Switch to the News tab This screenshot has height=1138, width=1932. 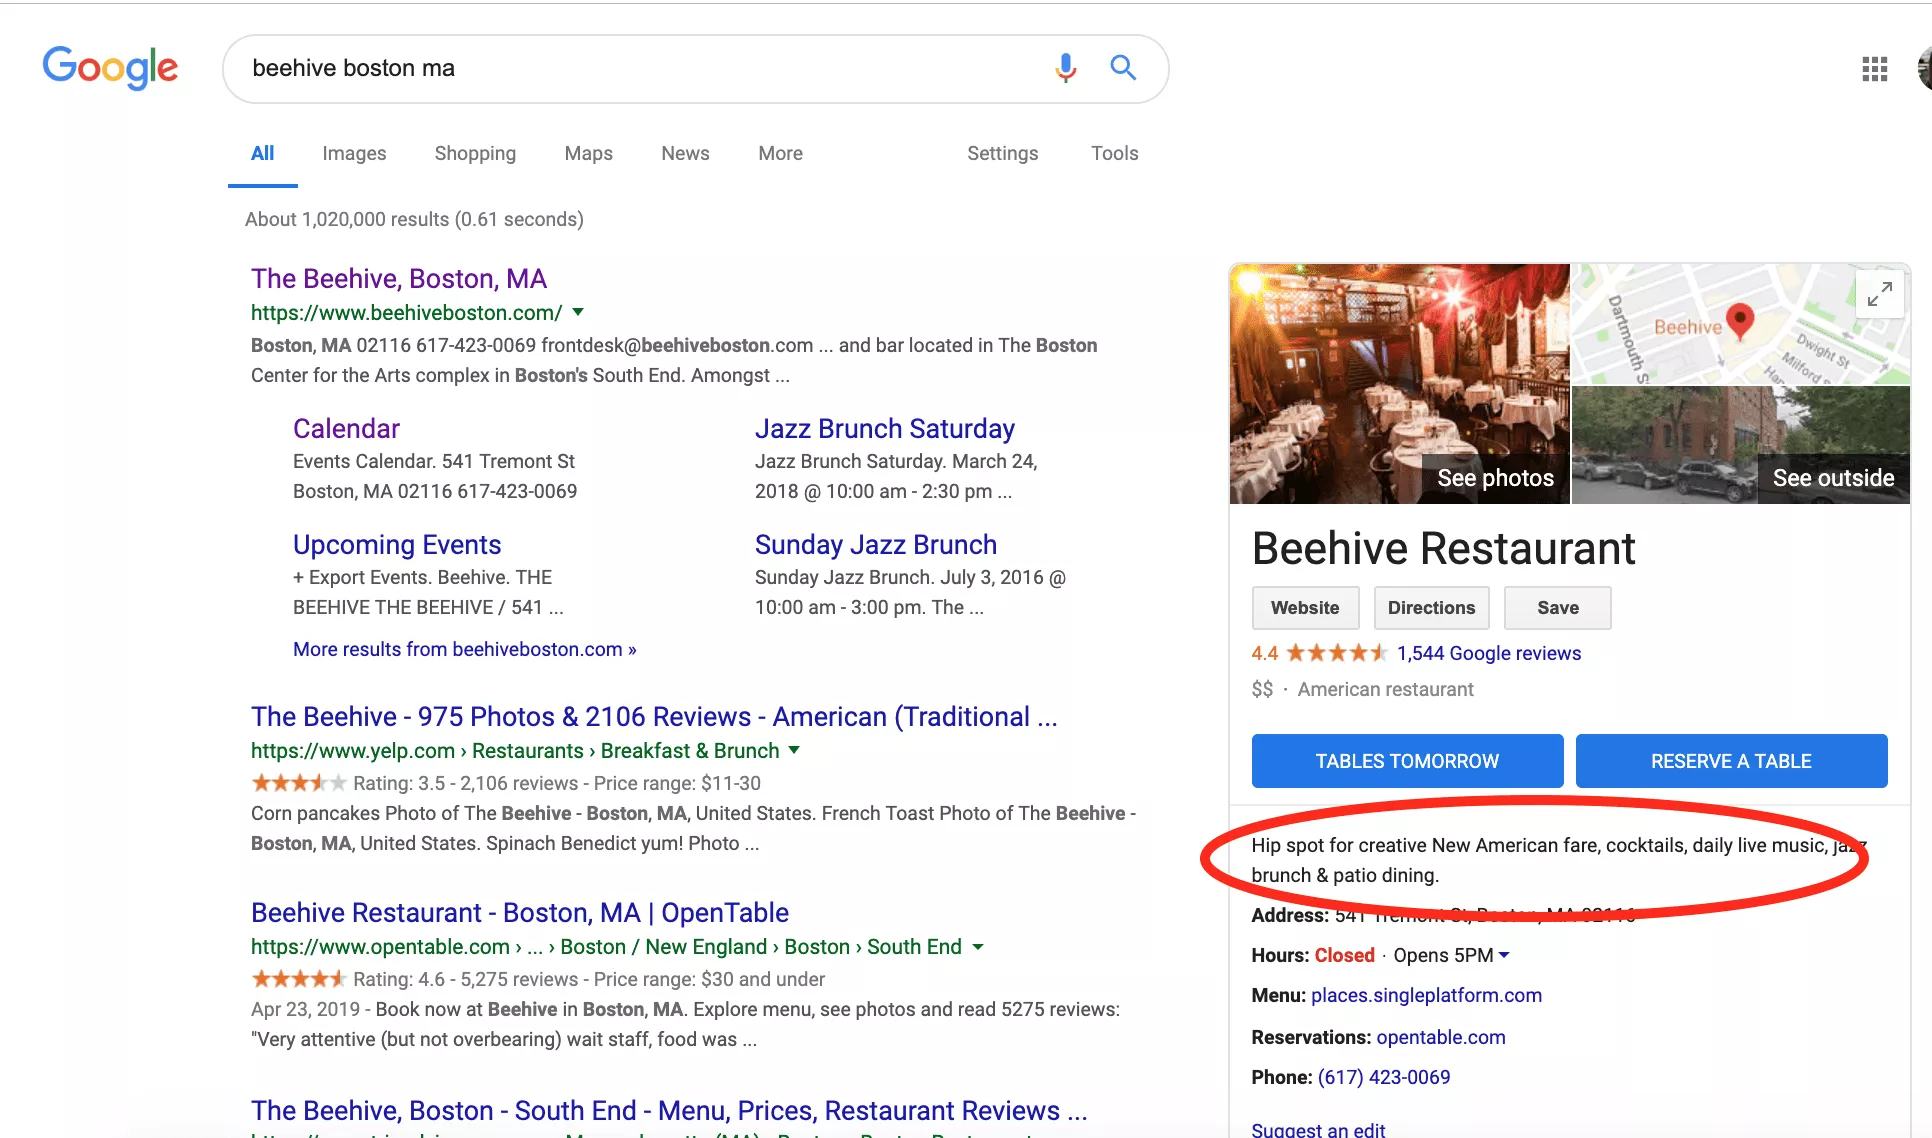point(685,153)
